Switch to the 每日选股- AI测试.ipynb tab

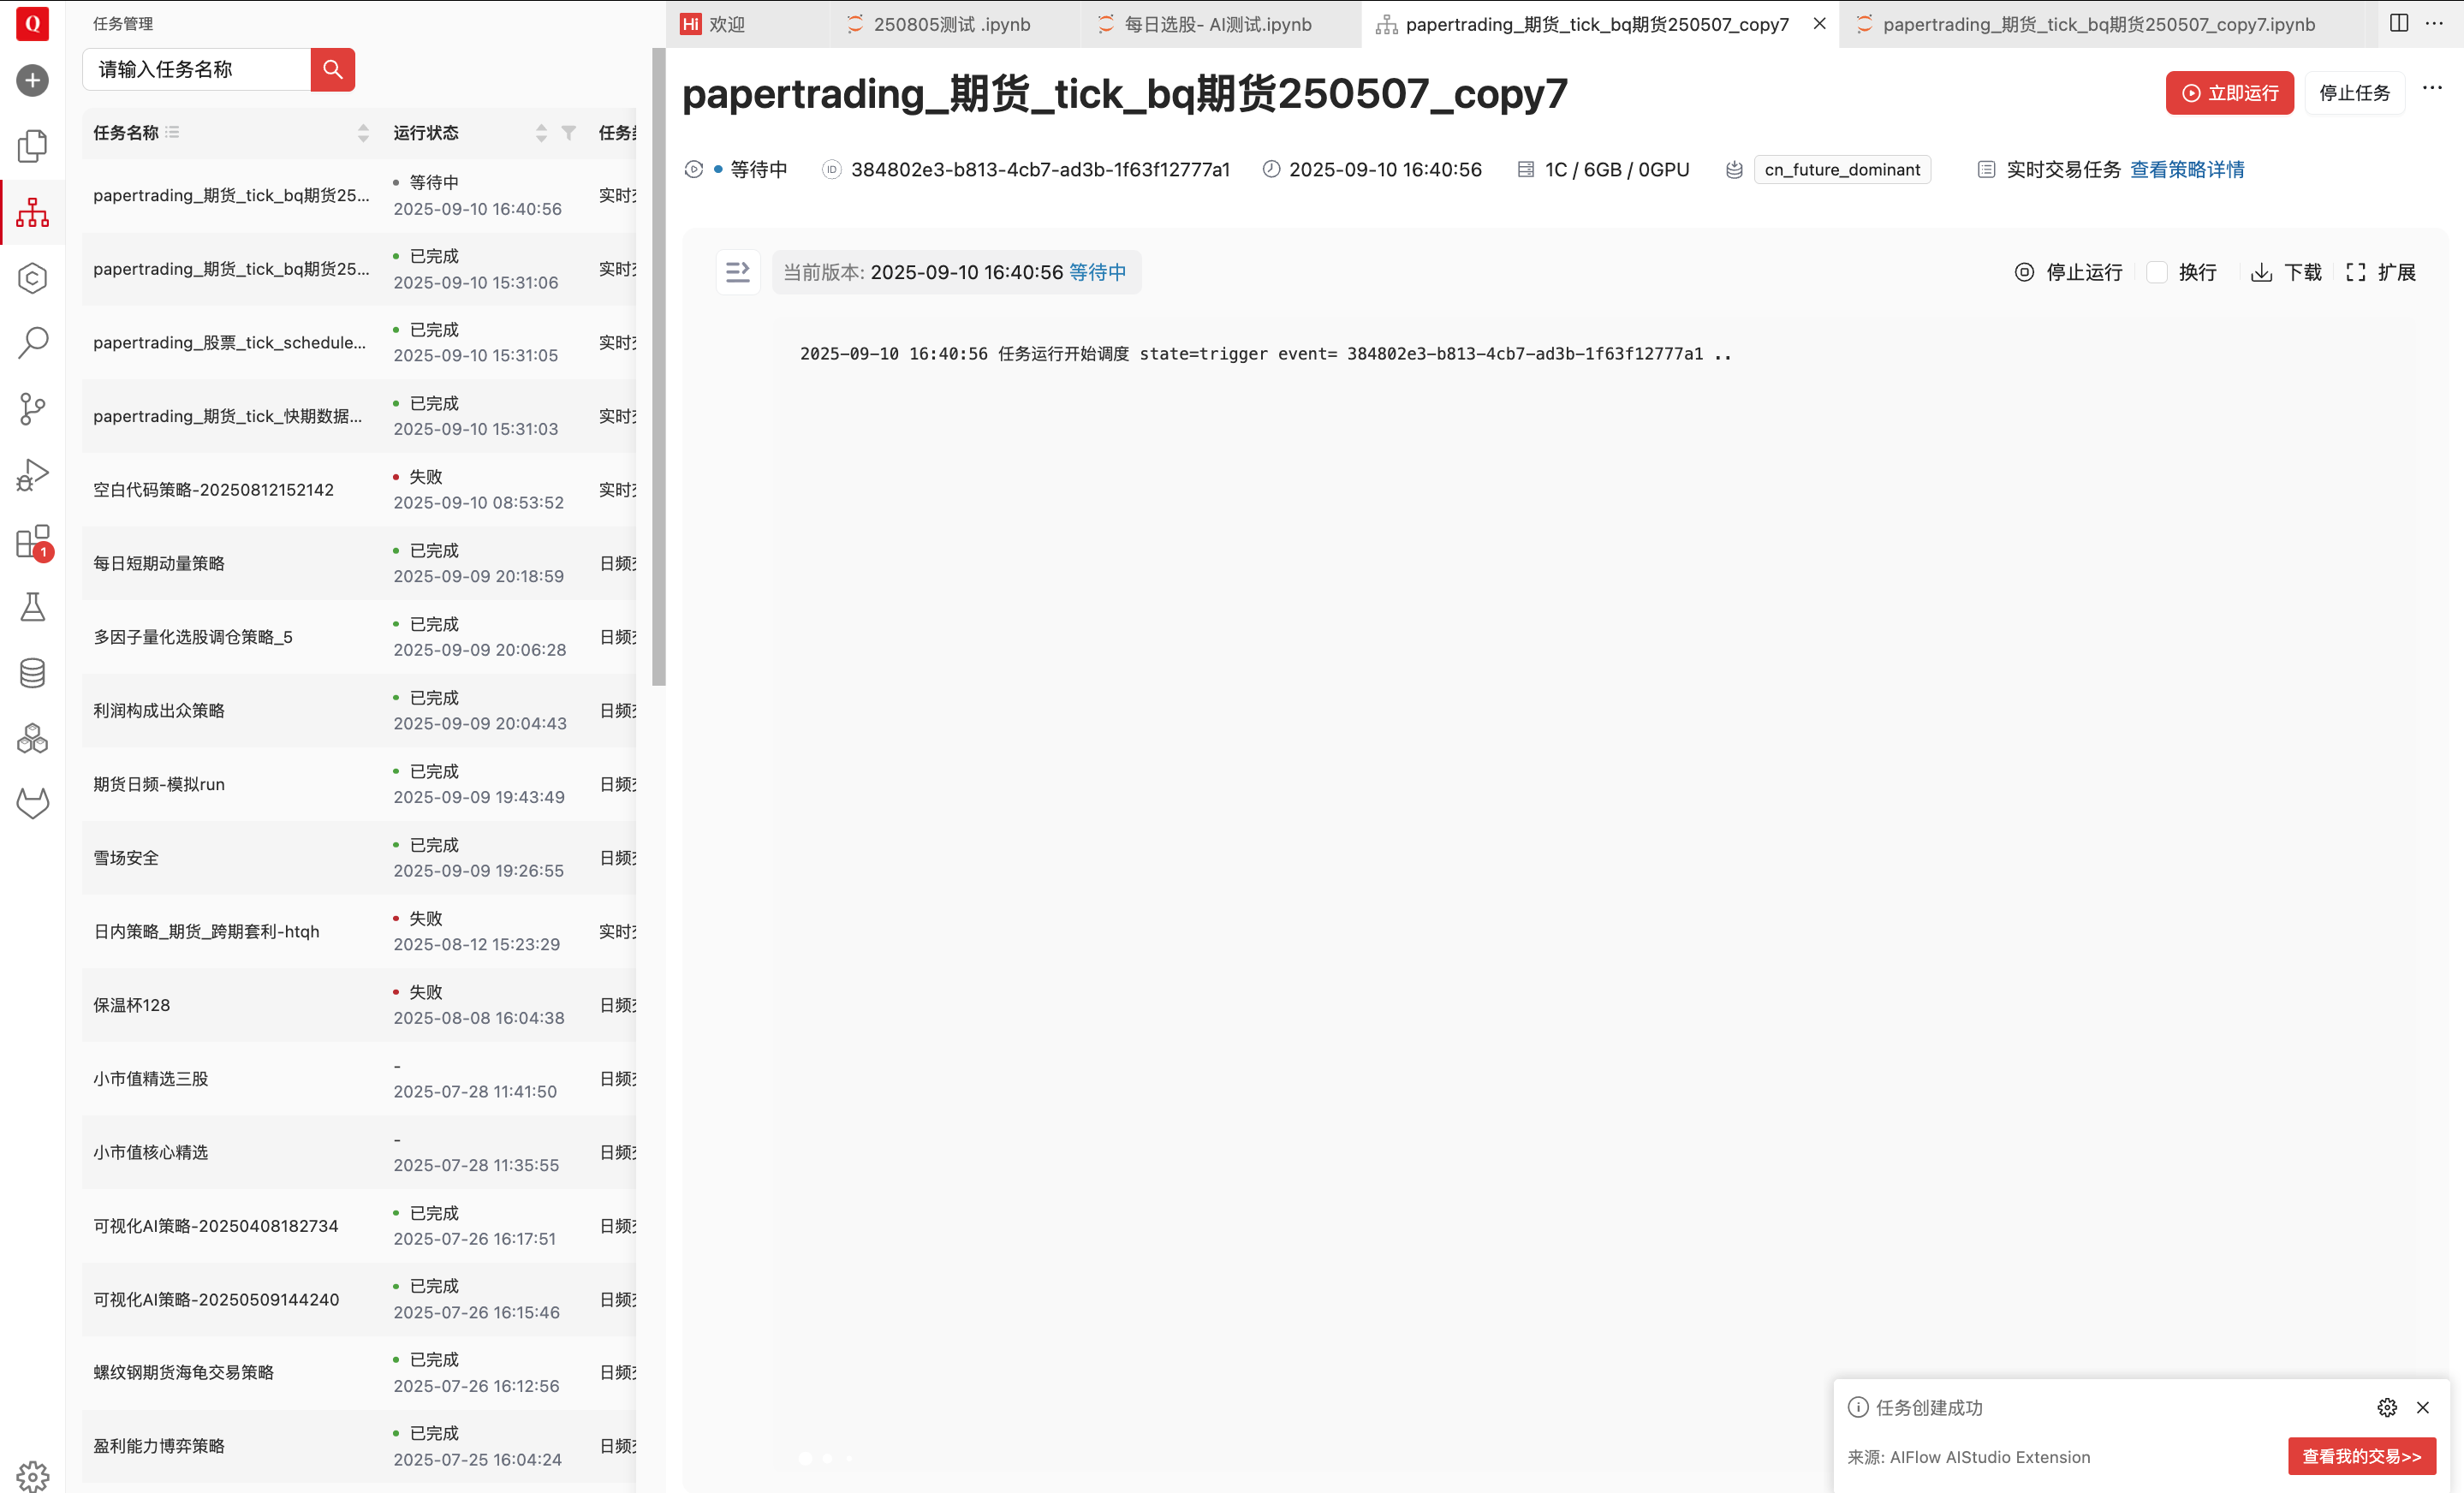(x=1217, y=24)
